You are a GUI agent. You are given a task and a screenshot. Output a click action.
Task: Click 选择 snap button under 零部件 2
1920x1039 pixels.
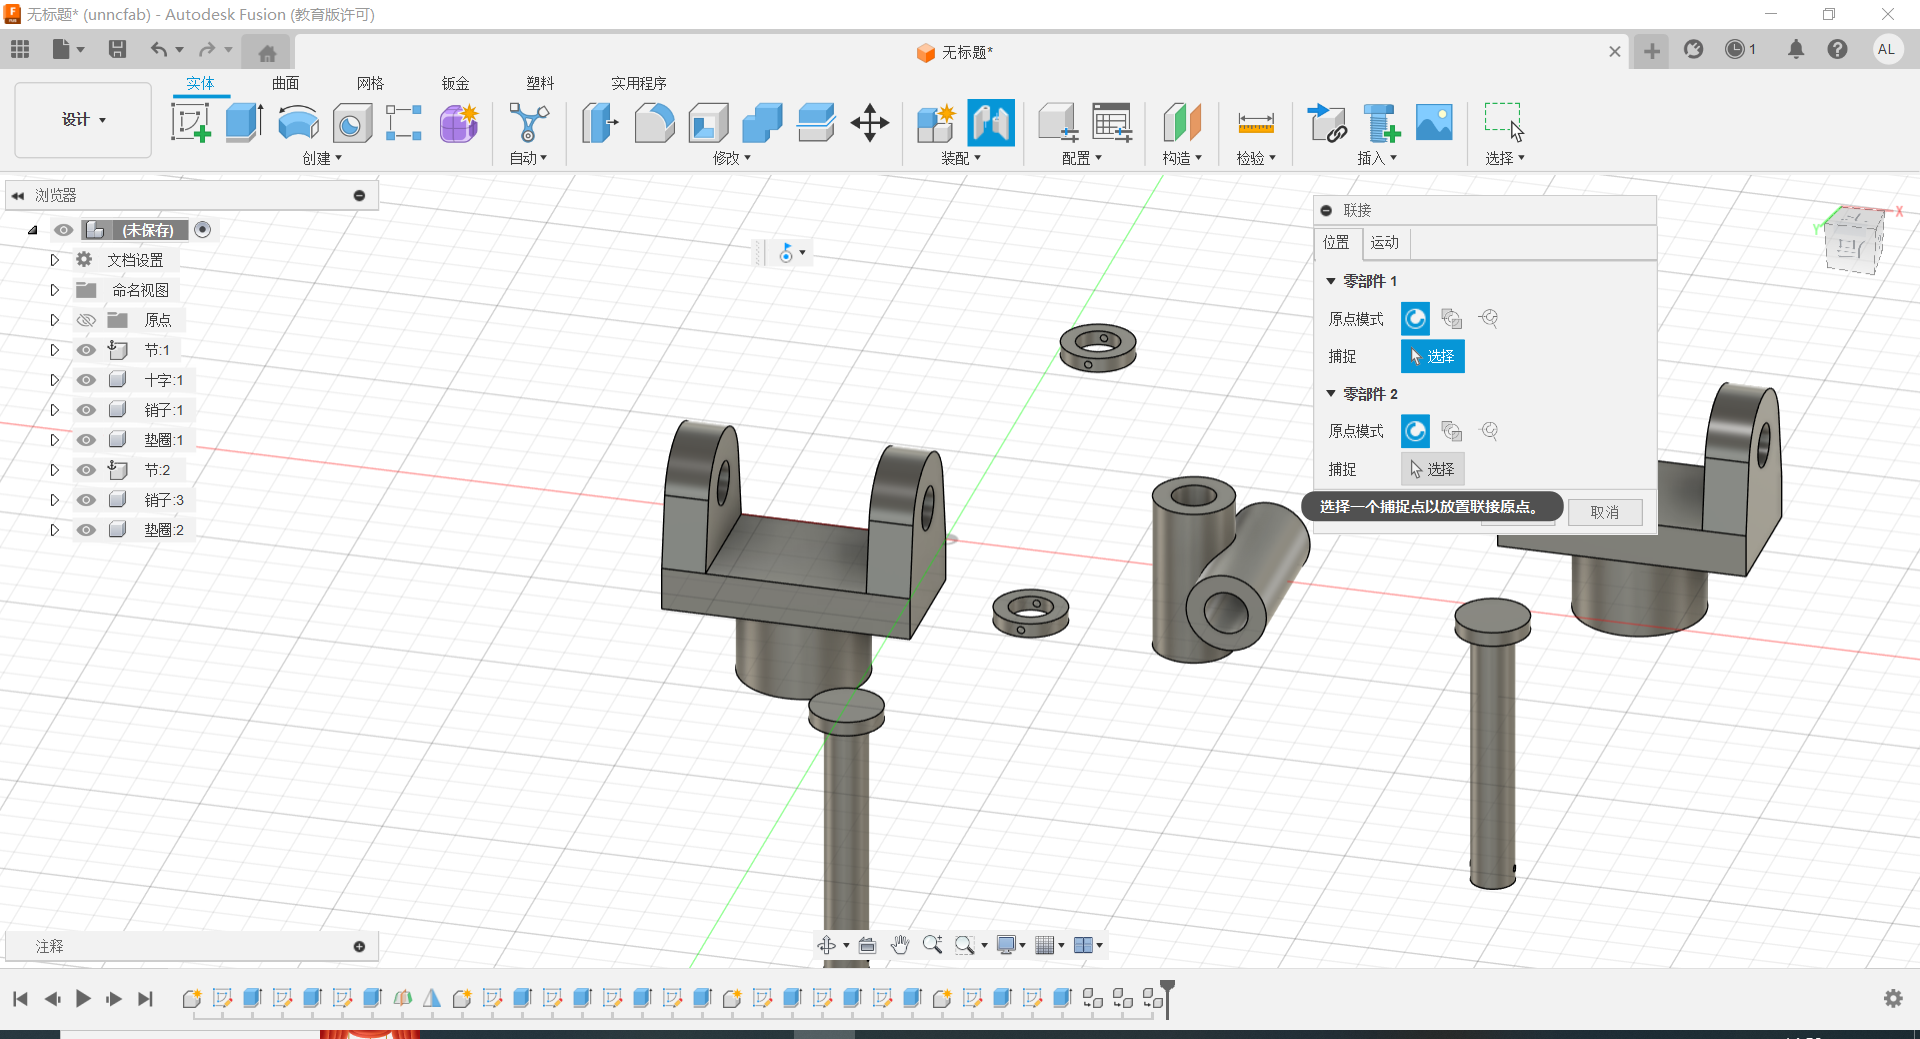tap(1432, 469)
